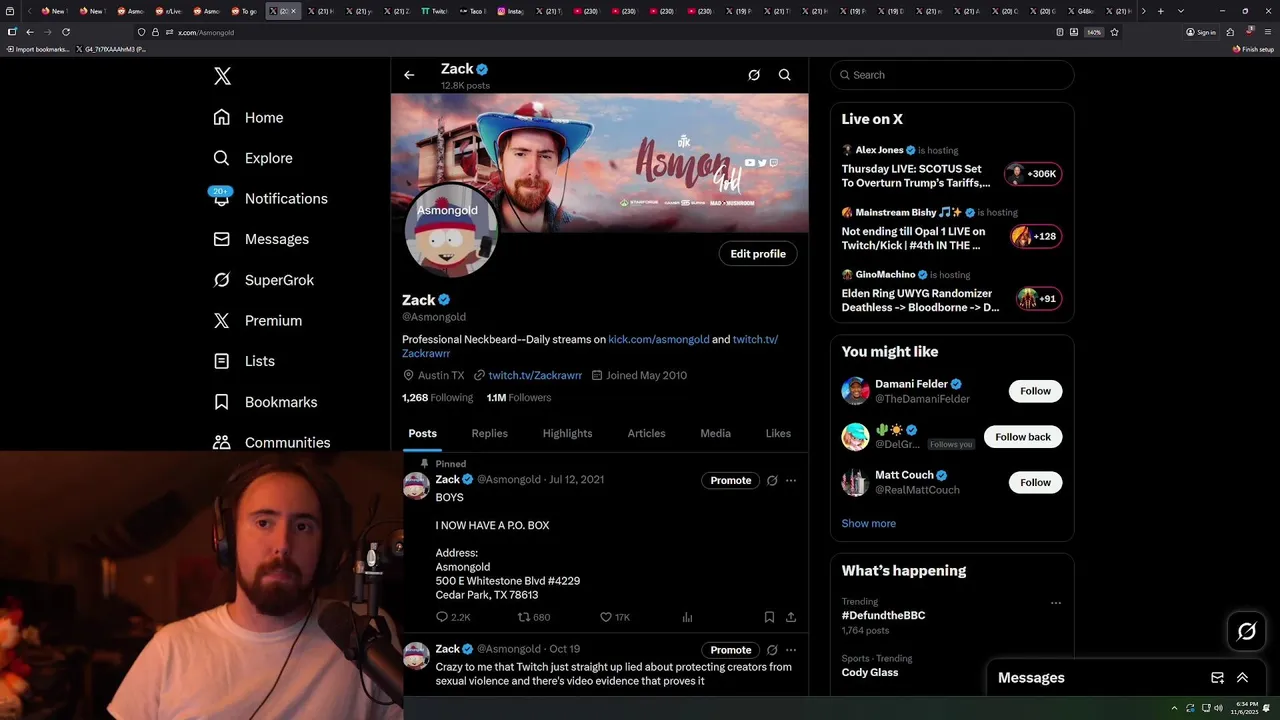Open Mainstream Bishy live stream
1280x720 pixels.
(952, 230)
